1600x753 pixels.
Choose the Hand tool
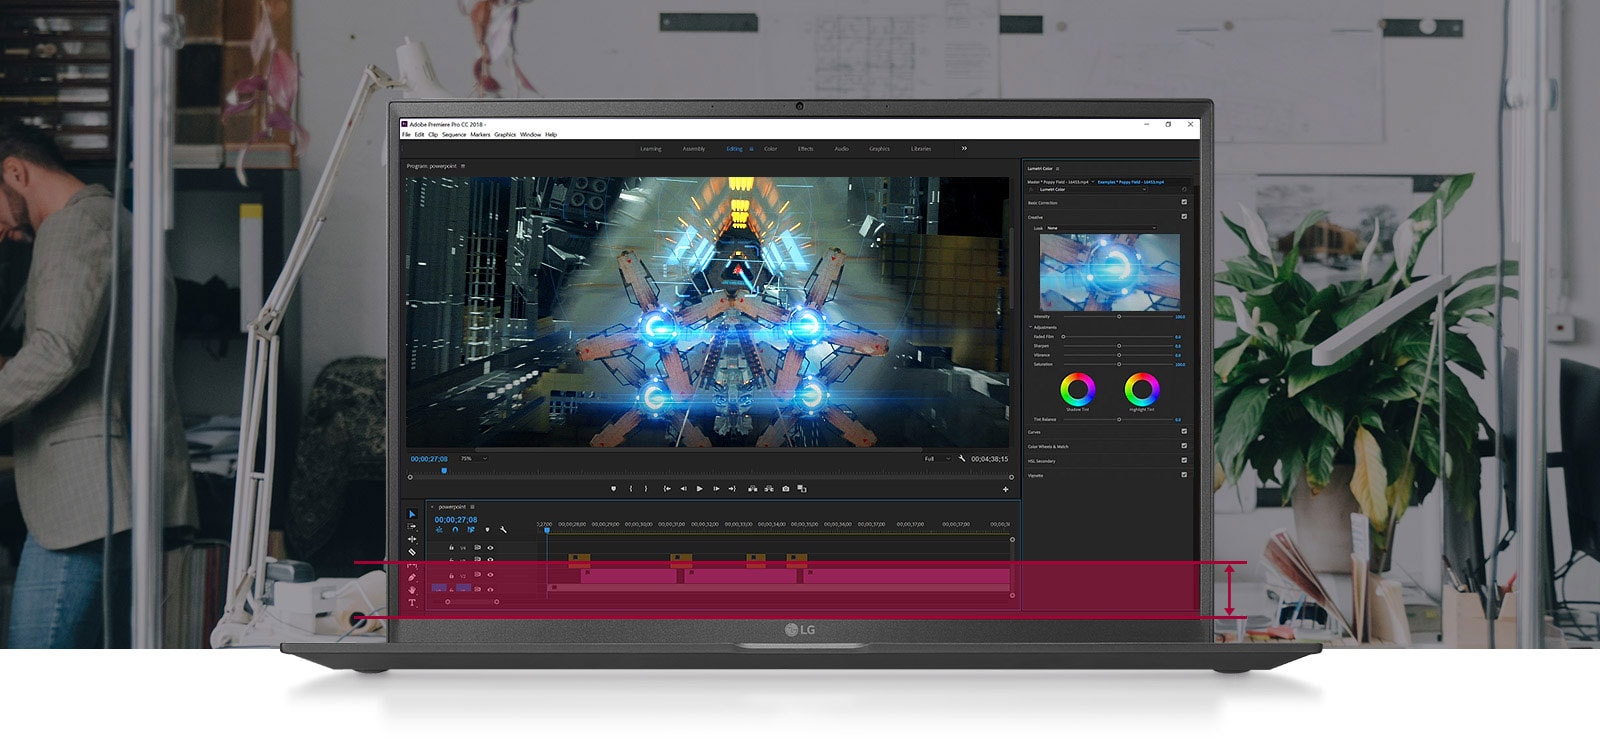point(411,590)
